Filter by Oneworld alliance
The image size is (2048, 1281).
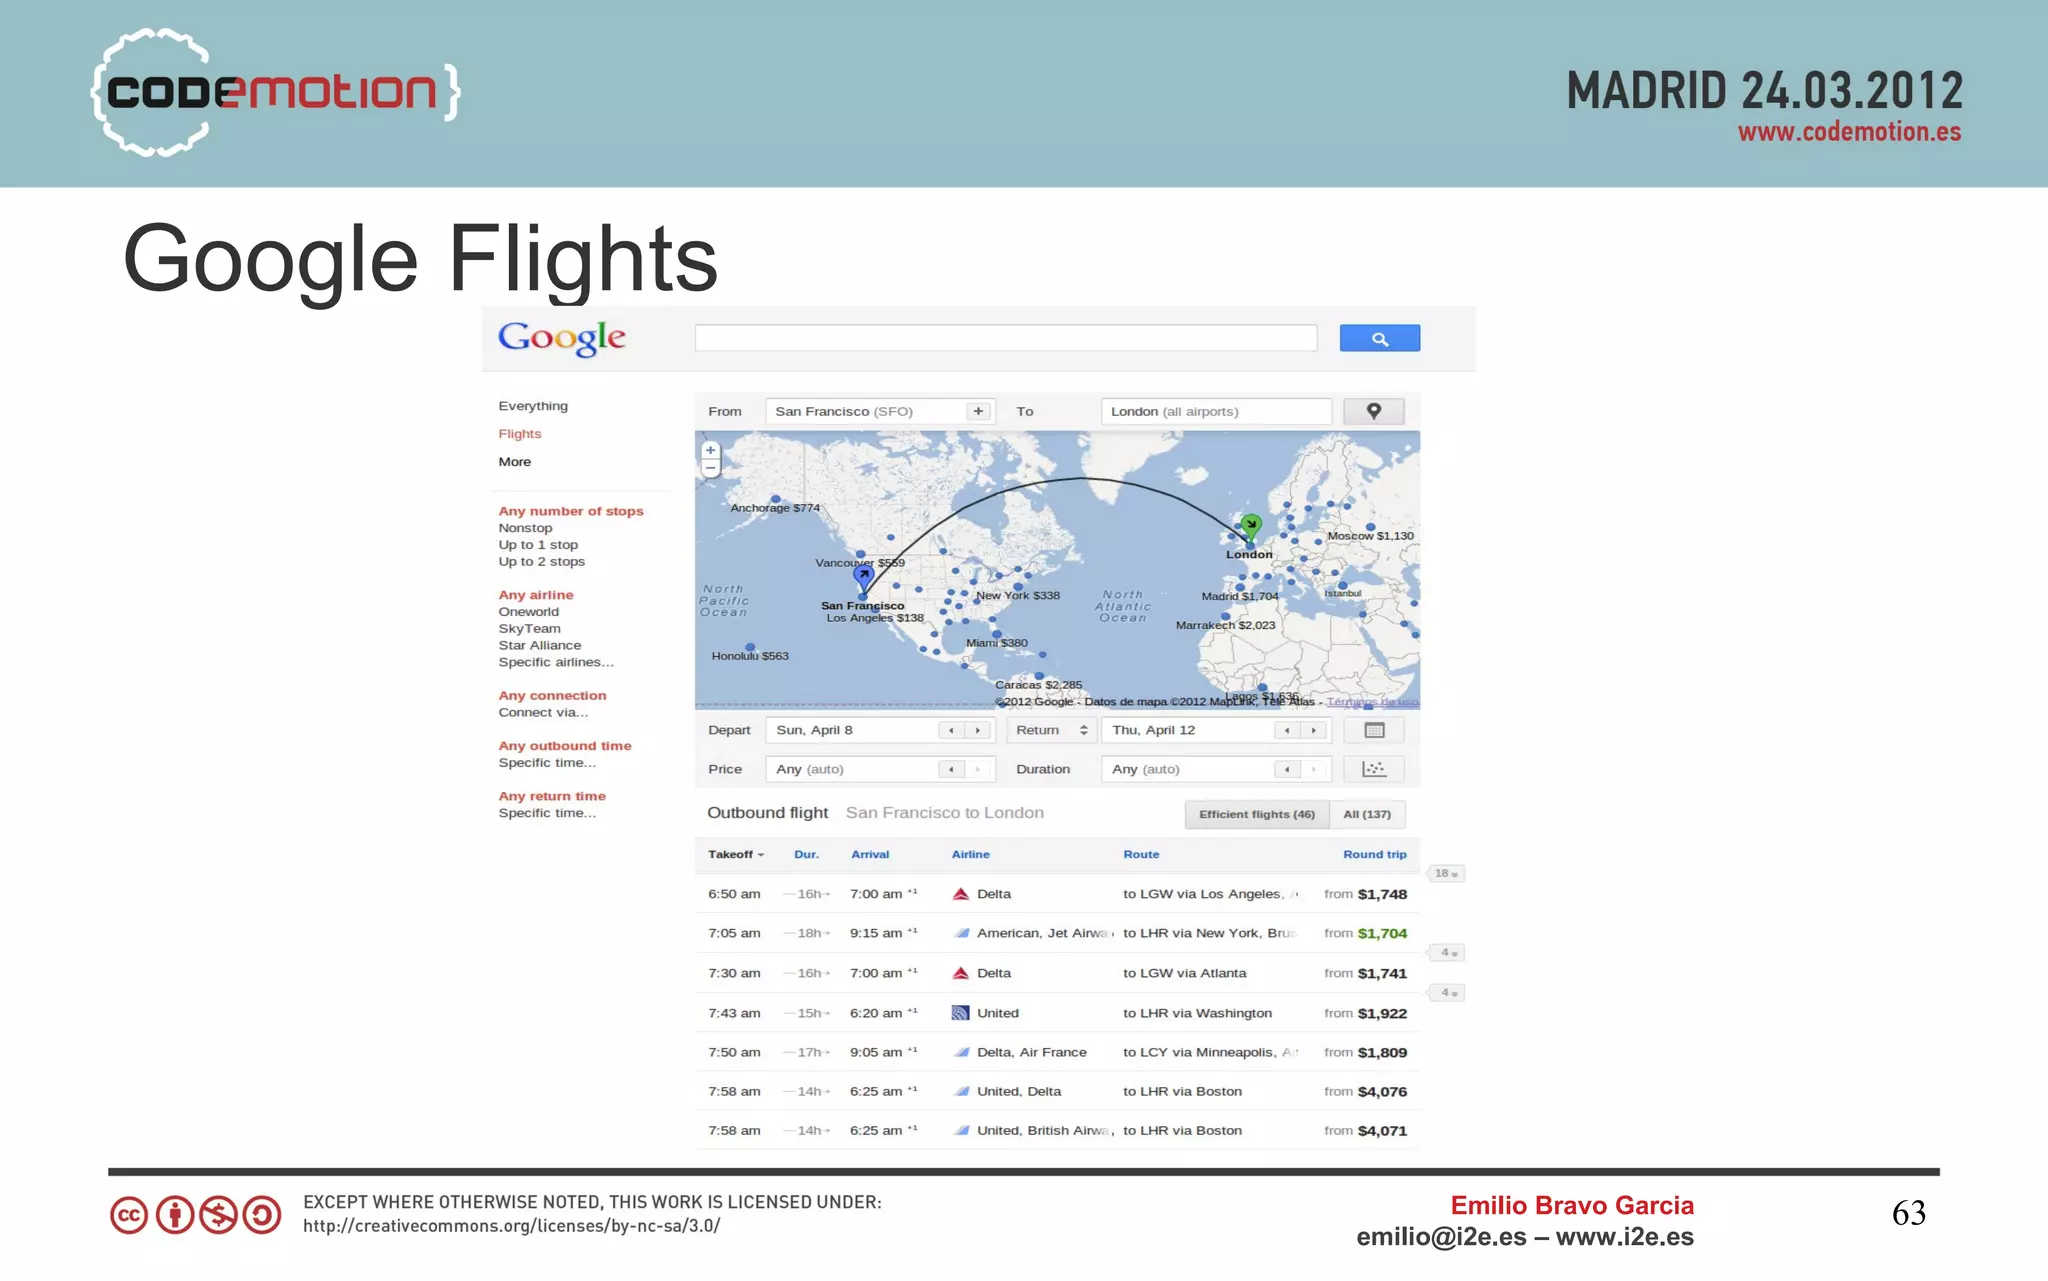coord(529,612)
